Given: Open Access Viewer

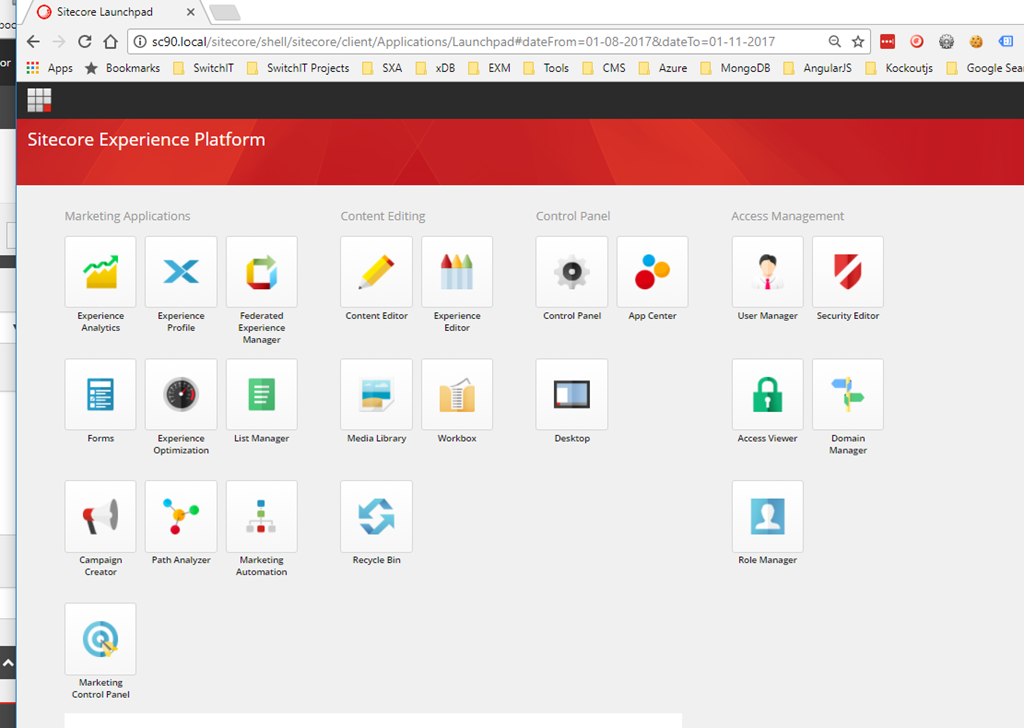Looking at the screenshot, I should coord(767,394).
